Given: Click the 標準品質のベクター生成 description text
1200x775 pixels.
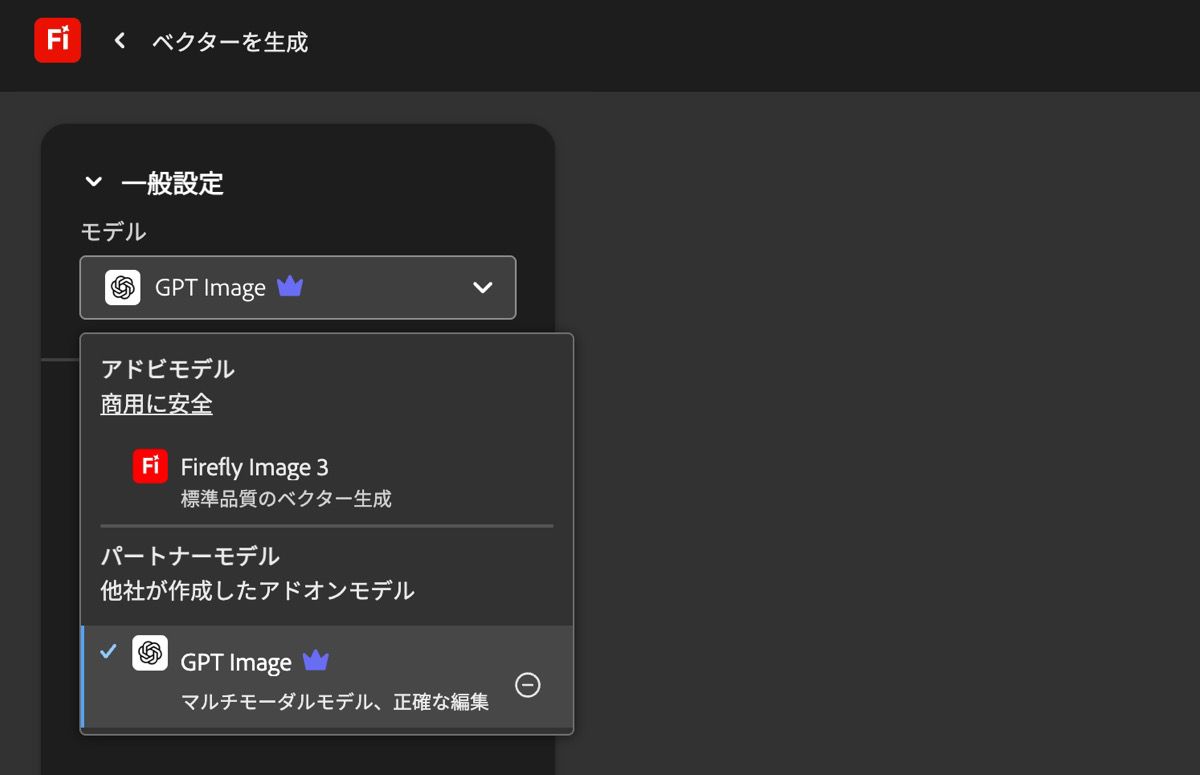Looking at the screenshot, I should (x=286, y=498).
